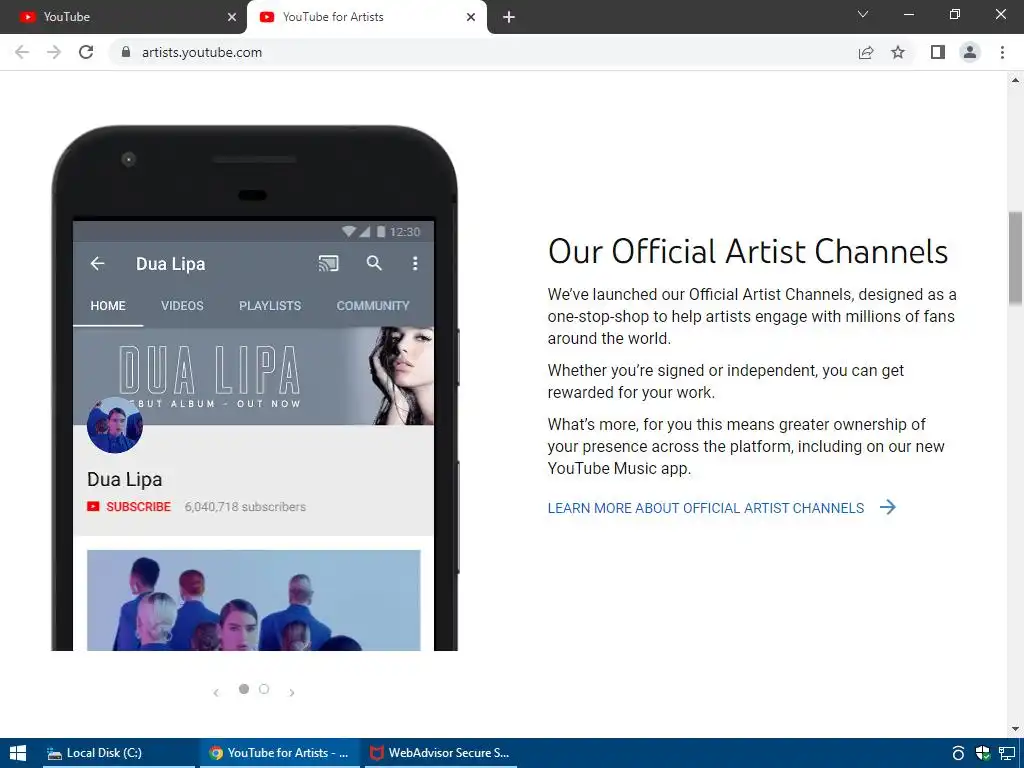The height and width of the screenshot is (768, 1024).
Task: Bookmark this page with star icon
Action: point(898,52)
